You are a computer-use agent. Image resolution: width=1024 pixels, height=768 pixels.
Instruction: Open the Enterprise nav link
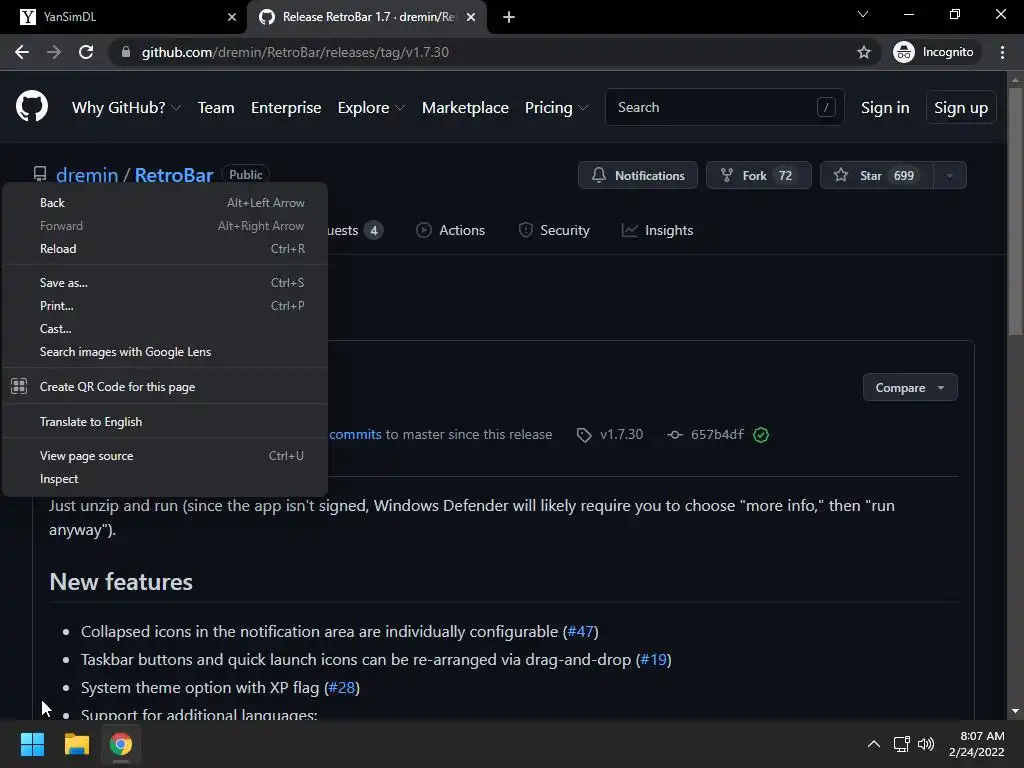tap(286, 108)
